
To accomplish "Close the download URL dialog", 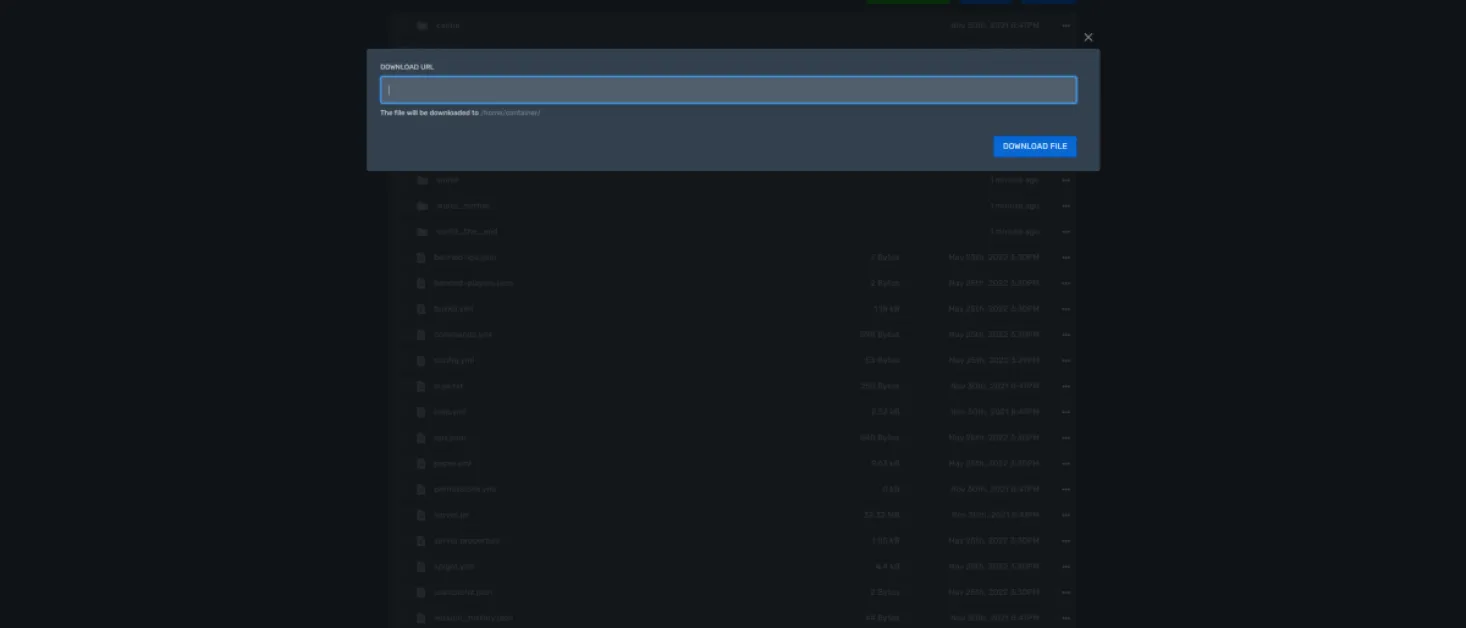I will click(x=1088, y=38).
